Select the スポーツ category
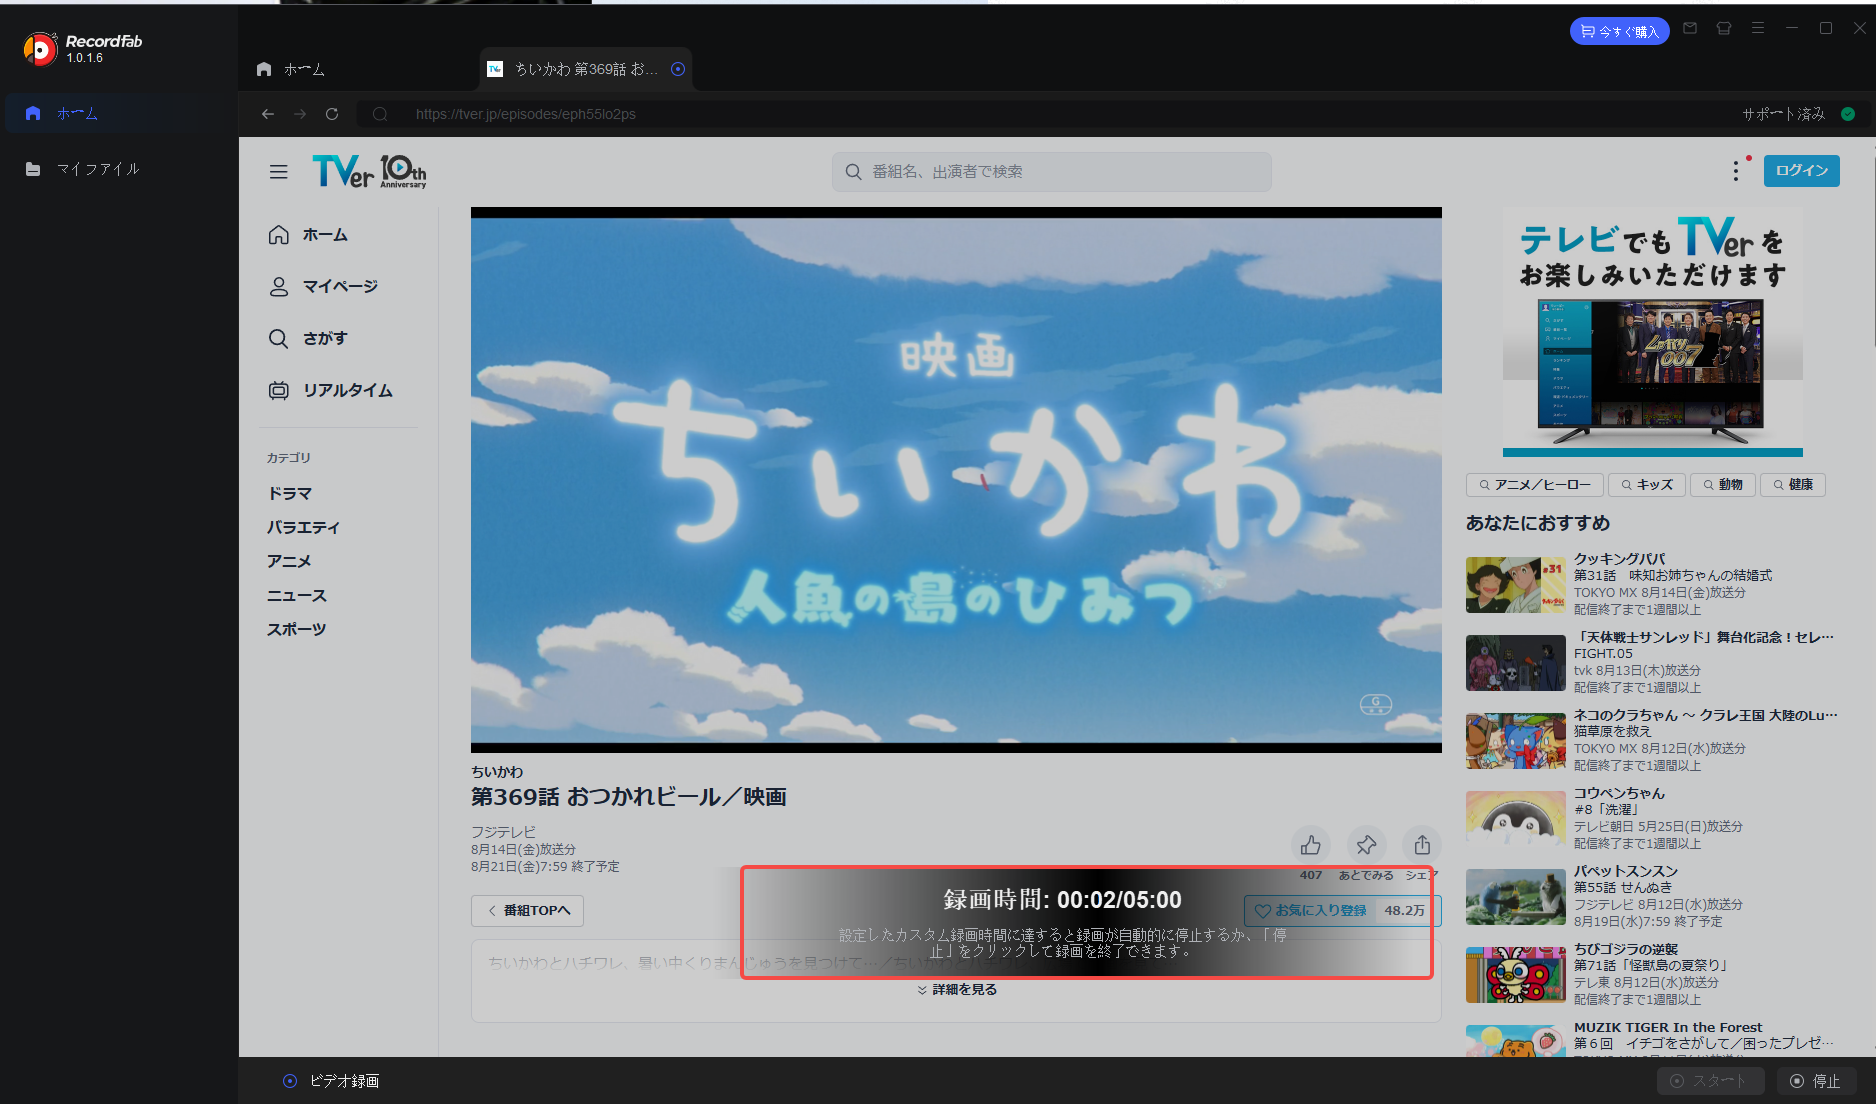The image size is (1876, 1104). (296, 629)
